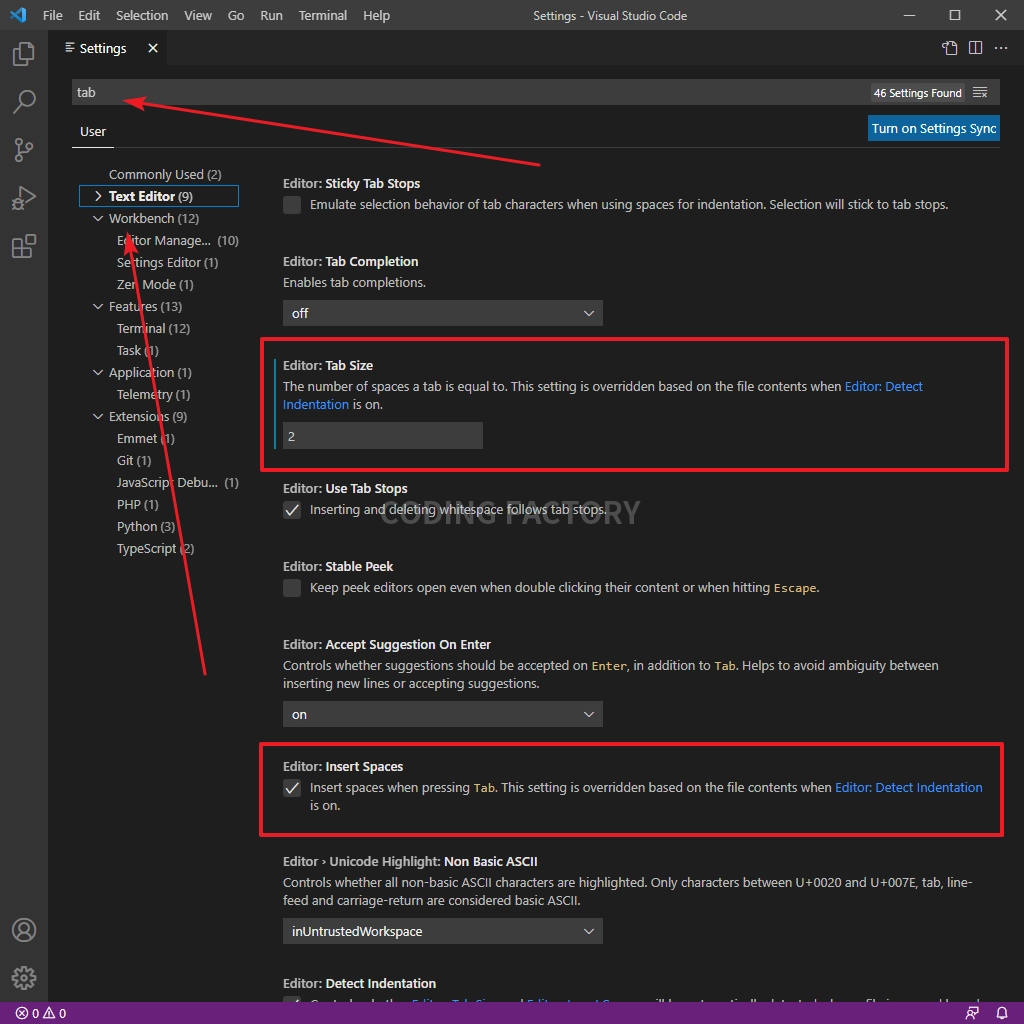The width and height of the screenshot is (1024, 1024).
Task: Click the VS Code logo icon
Action: [x=18, y=15]
